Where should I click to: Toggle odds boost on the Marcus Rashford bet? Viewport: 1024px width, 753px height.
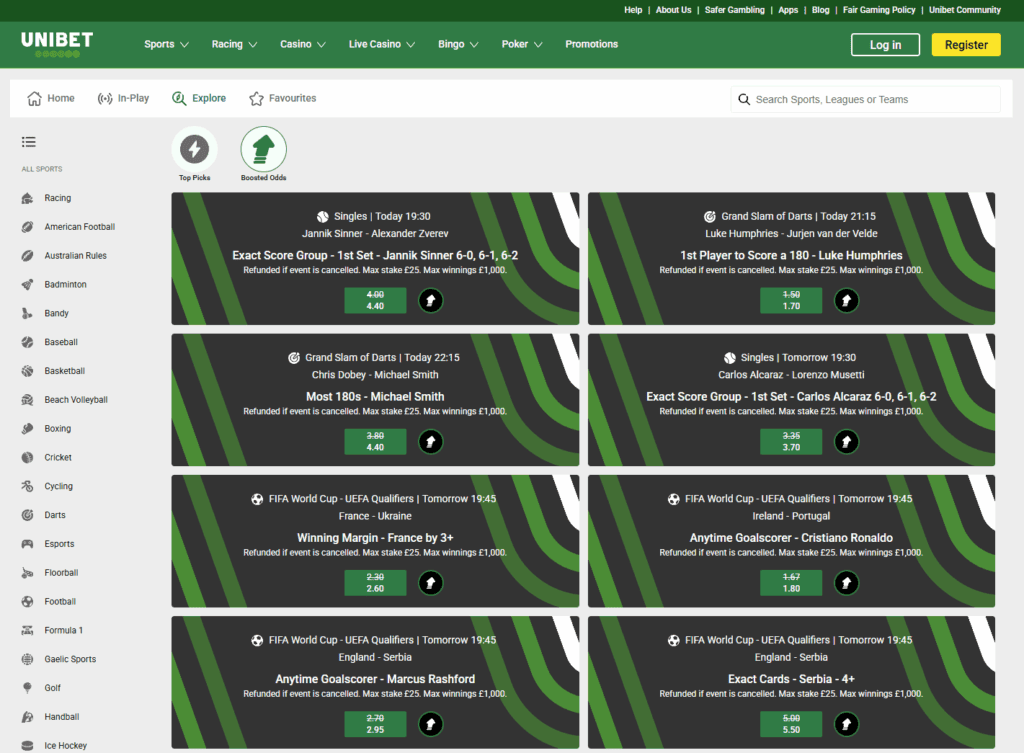tap(430, 723)
